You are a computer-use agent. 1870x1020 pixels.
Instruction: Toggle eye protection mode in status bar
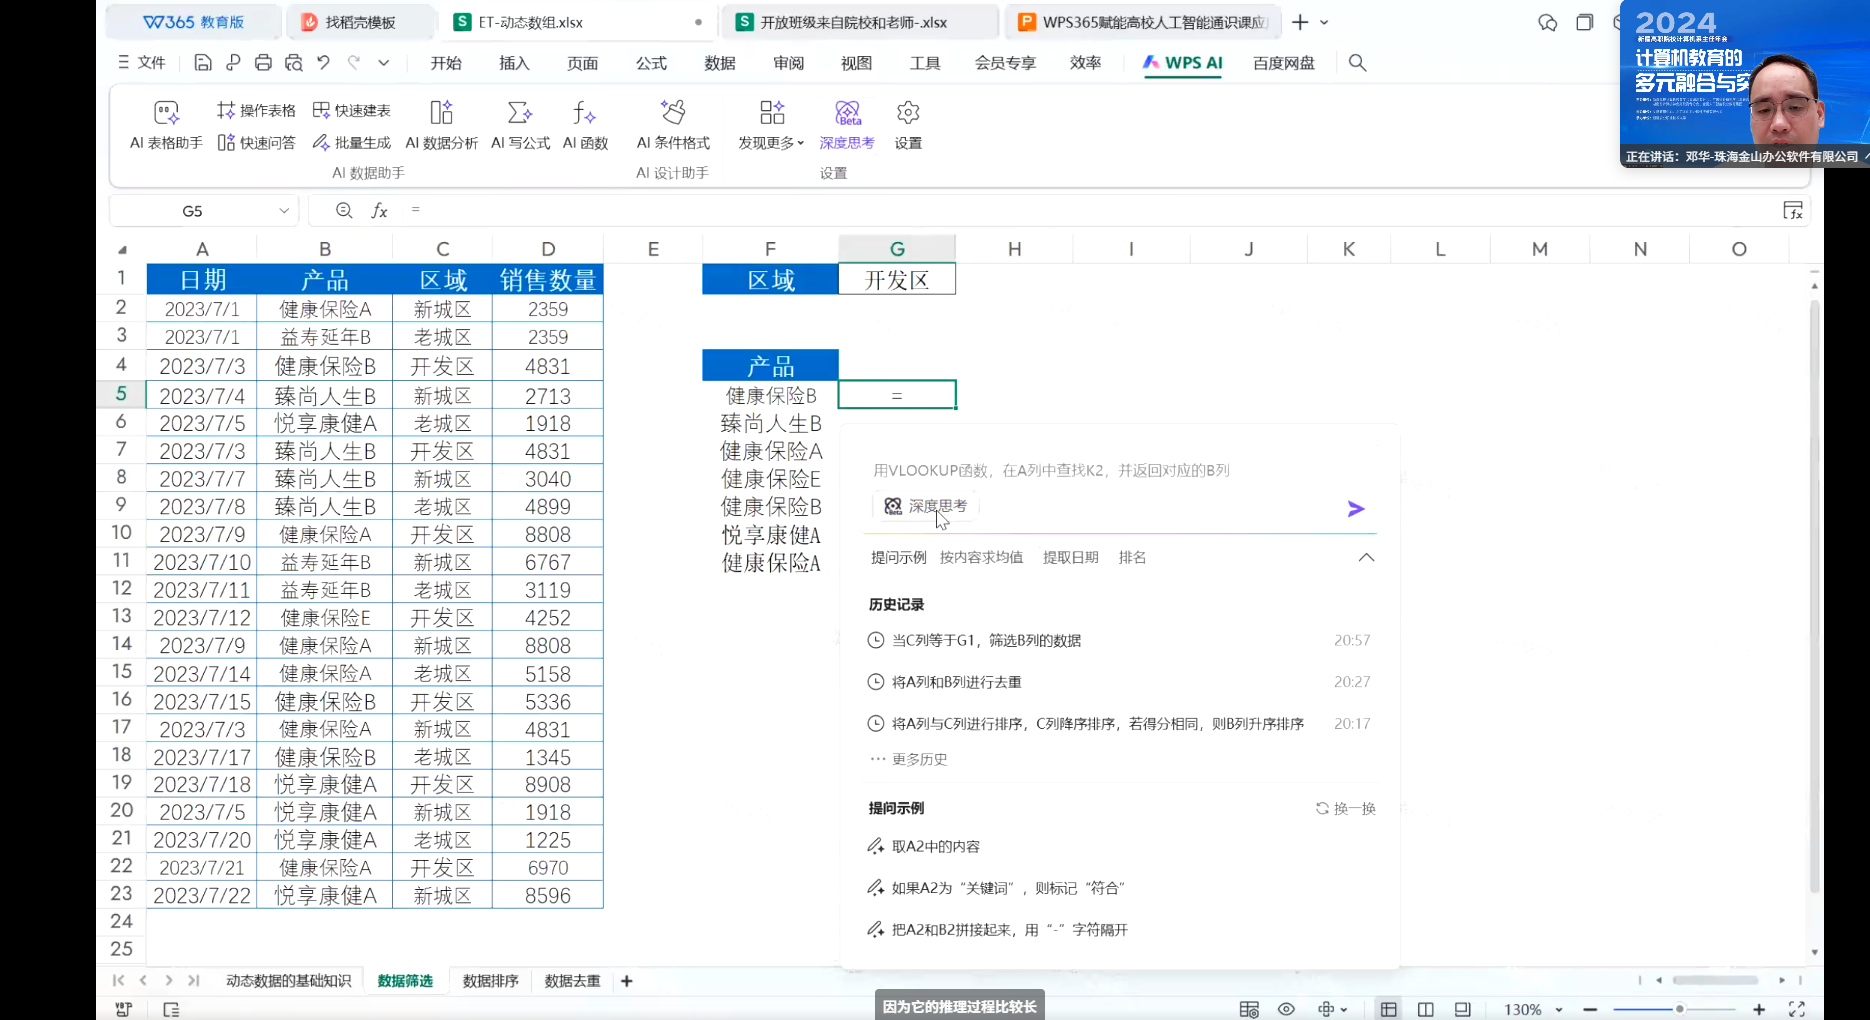pyautogui.click(x=1286, y=1009)
